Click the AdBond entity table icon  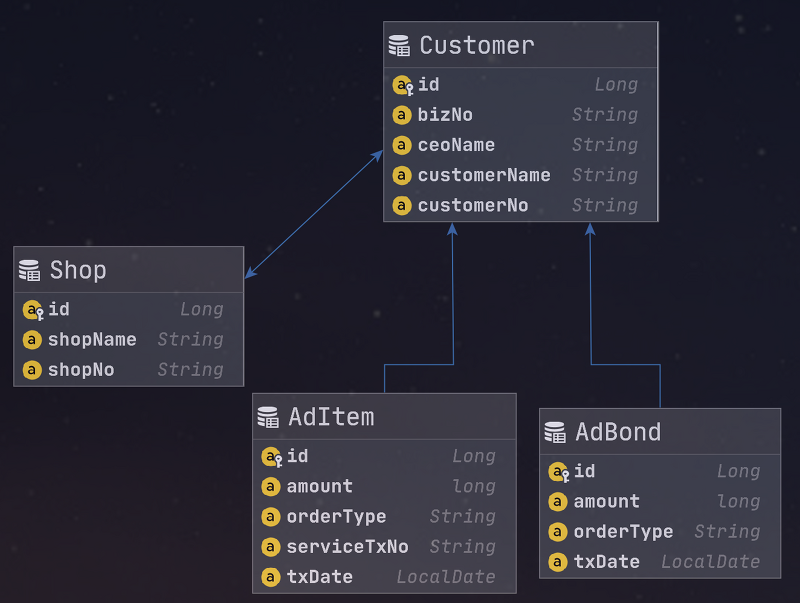pyautogui.click(x=555, y=432)
